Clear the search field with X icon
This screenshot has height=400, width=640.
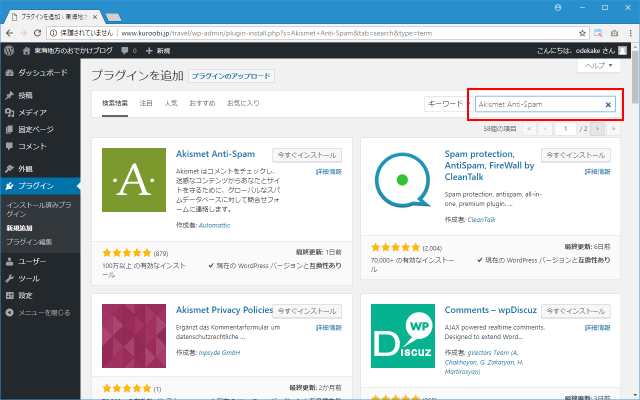tap(607, 104)
